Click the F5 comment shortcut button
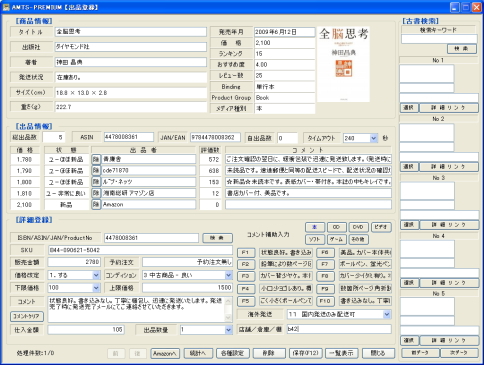Viewport: 484px width, 365px height. 246,301
